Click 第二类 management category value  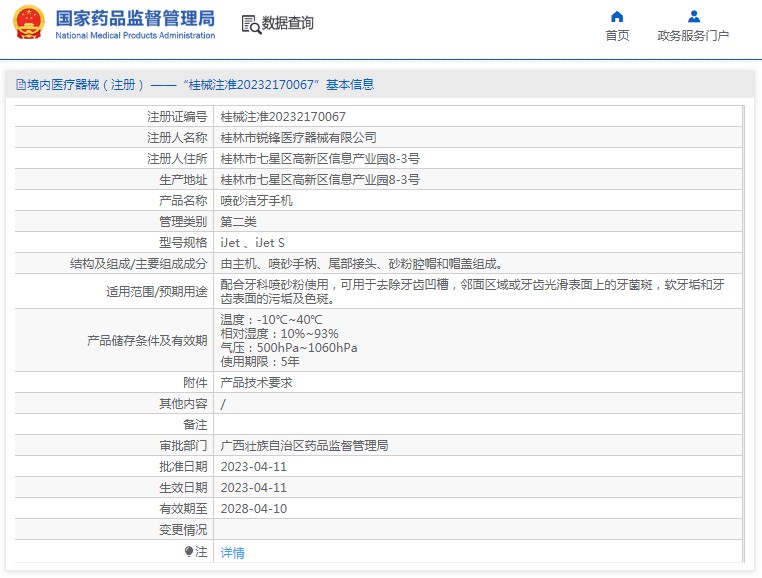[x=239, y=222]
